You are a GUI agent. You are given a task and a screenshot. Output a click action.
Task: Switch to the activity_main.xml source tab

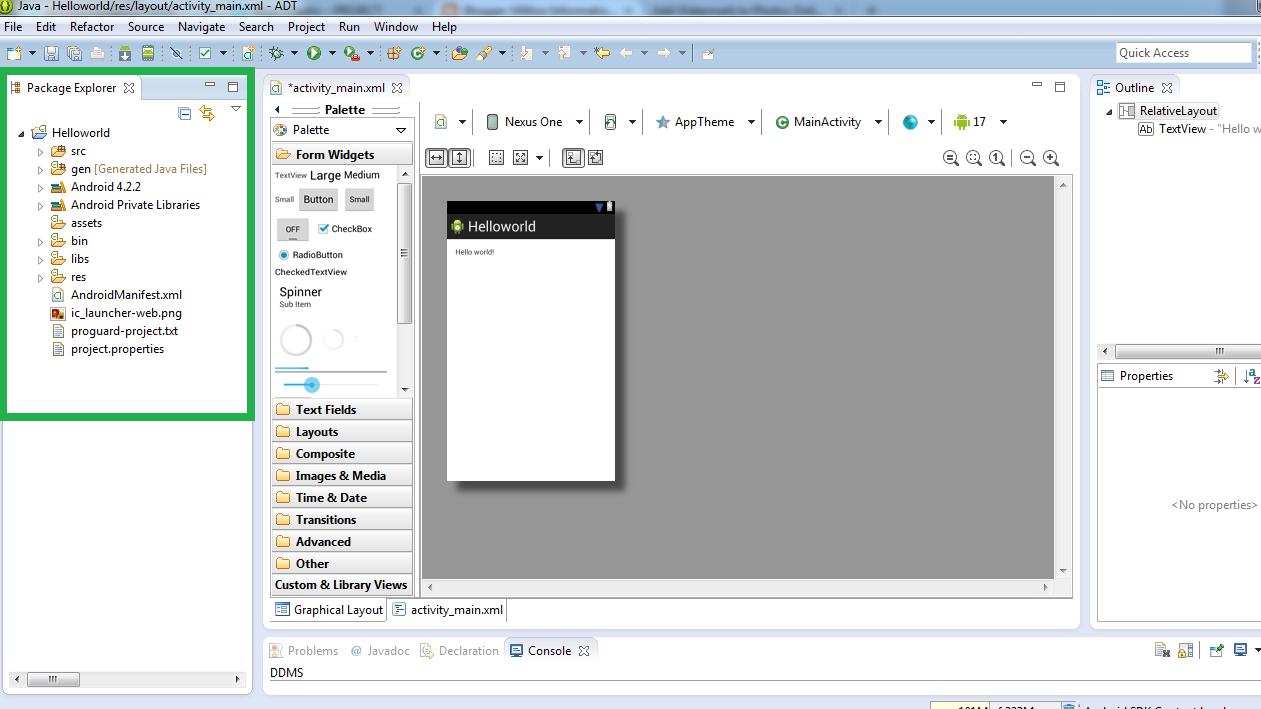point(447,609)
